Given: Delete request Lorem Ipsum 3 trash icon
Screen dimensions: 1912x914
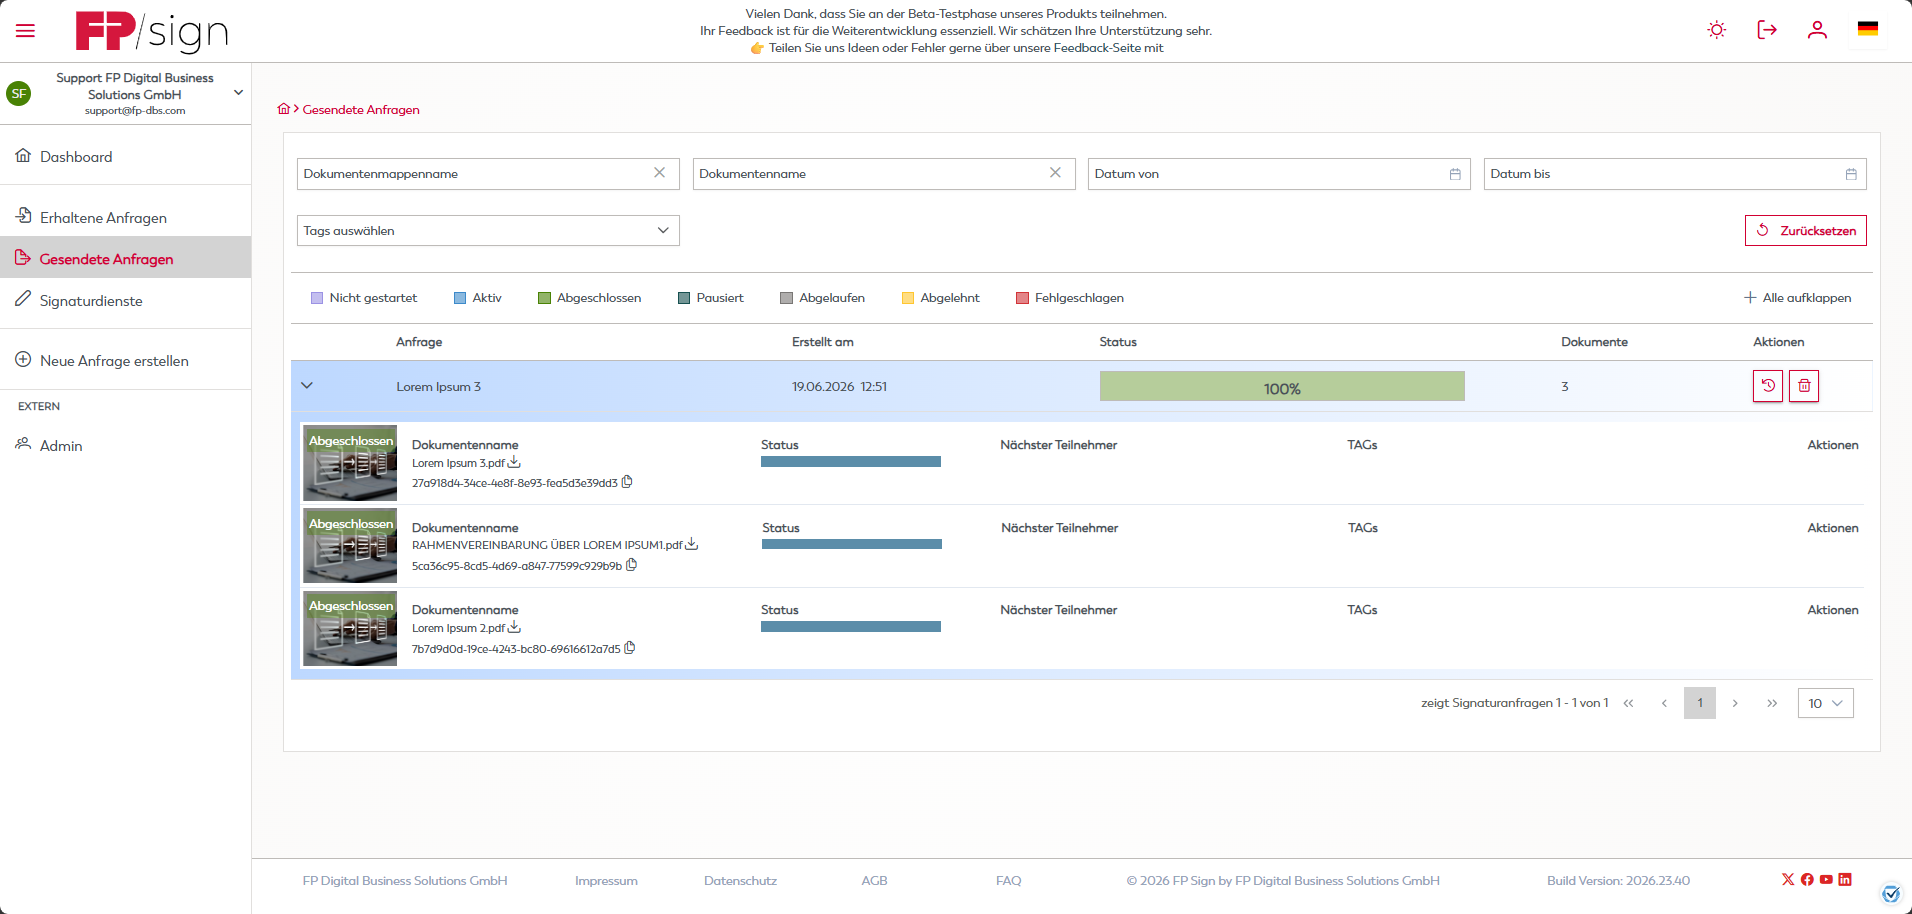Looking at the screenshot, I should point(1804,386).
